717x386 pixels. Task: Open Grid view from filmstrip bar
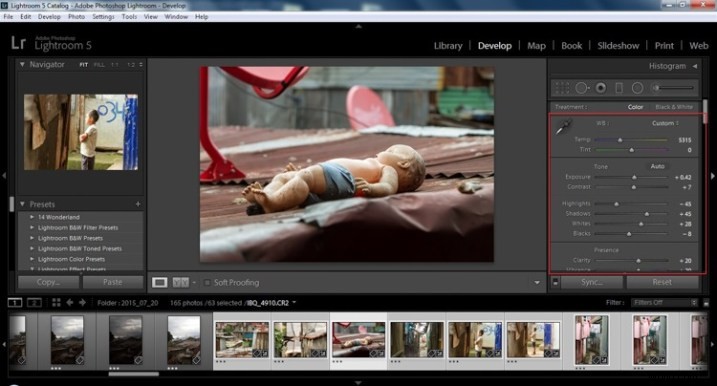click(56, 303)
